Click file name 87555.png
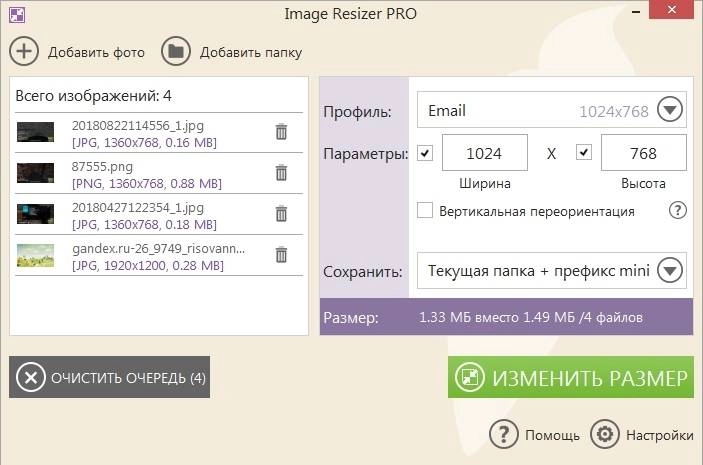 [x=102, y=167]
